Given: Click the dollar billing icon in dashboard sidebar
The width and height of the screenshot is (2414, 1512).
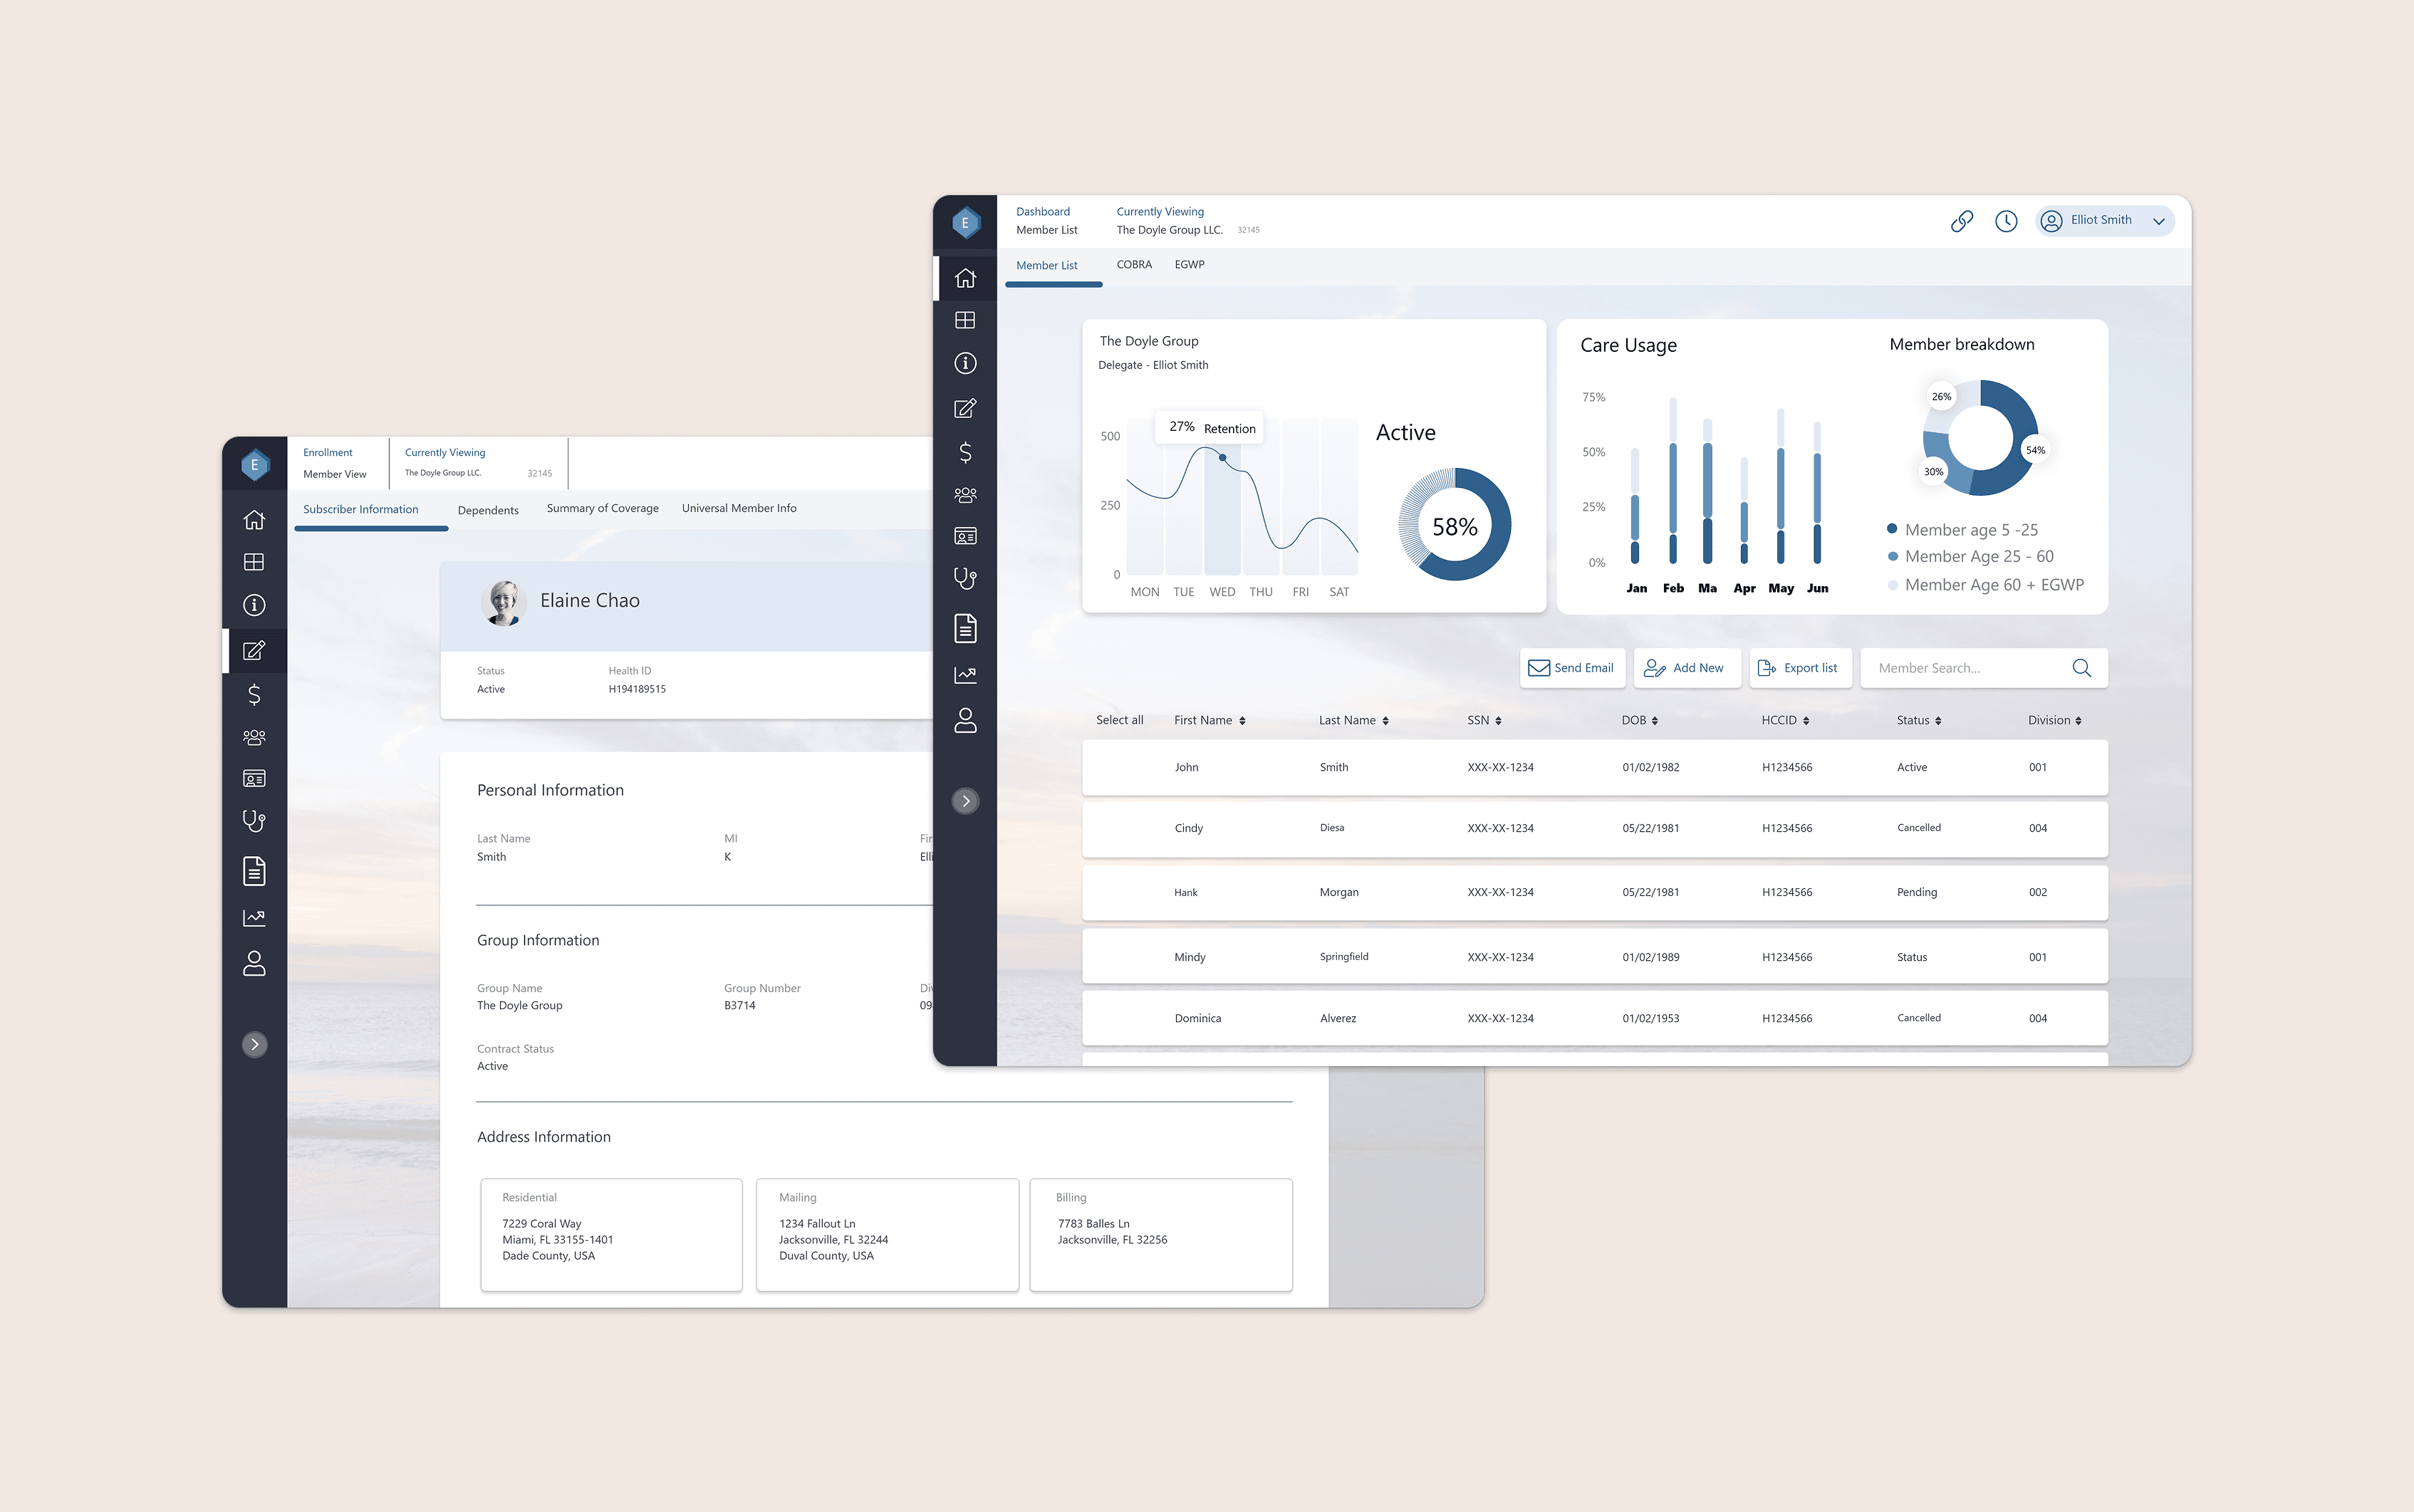Looking at the screenshot, I should (965, 452).
